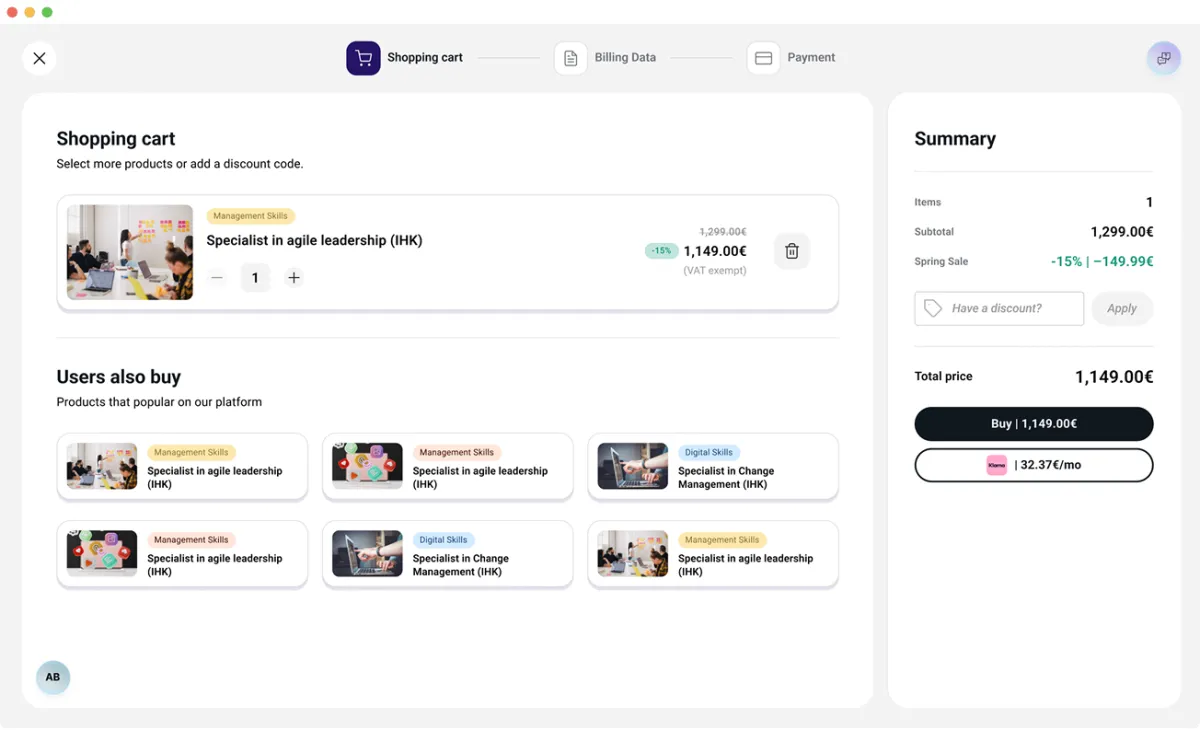Open the AB user avatar
This screenshot has width=1200, height=730.
[x=53, y=677]
